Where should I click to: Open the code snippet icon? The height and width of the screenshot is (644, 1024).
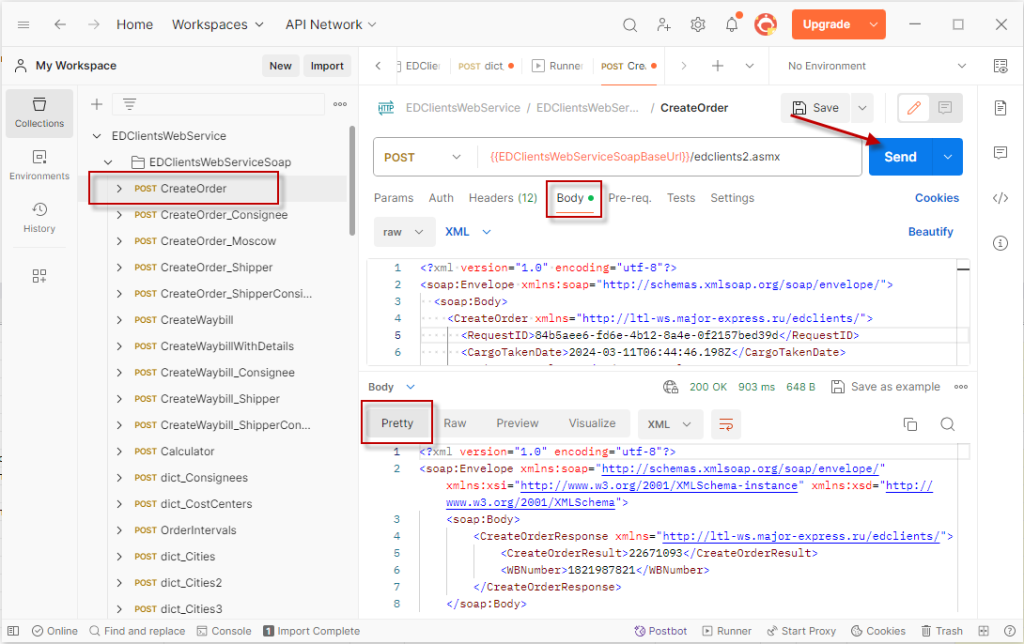coord(1000,198)
